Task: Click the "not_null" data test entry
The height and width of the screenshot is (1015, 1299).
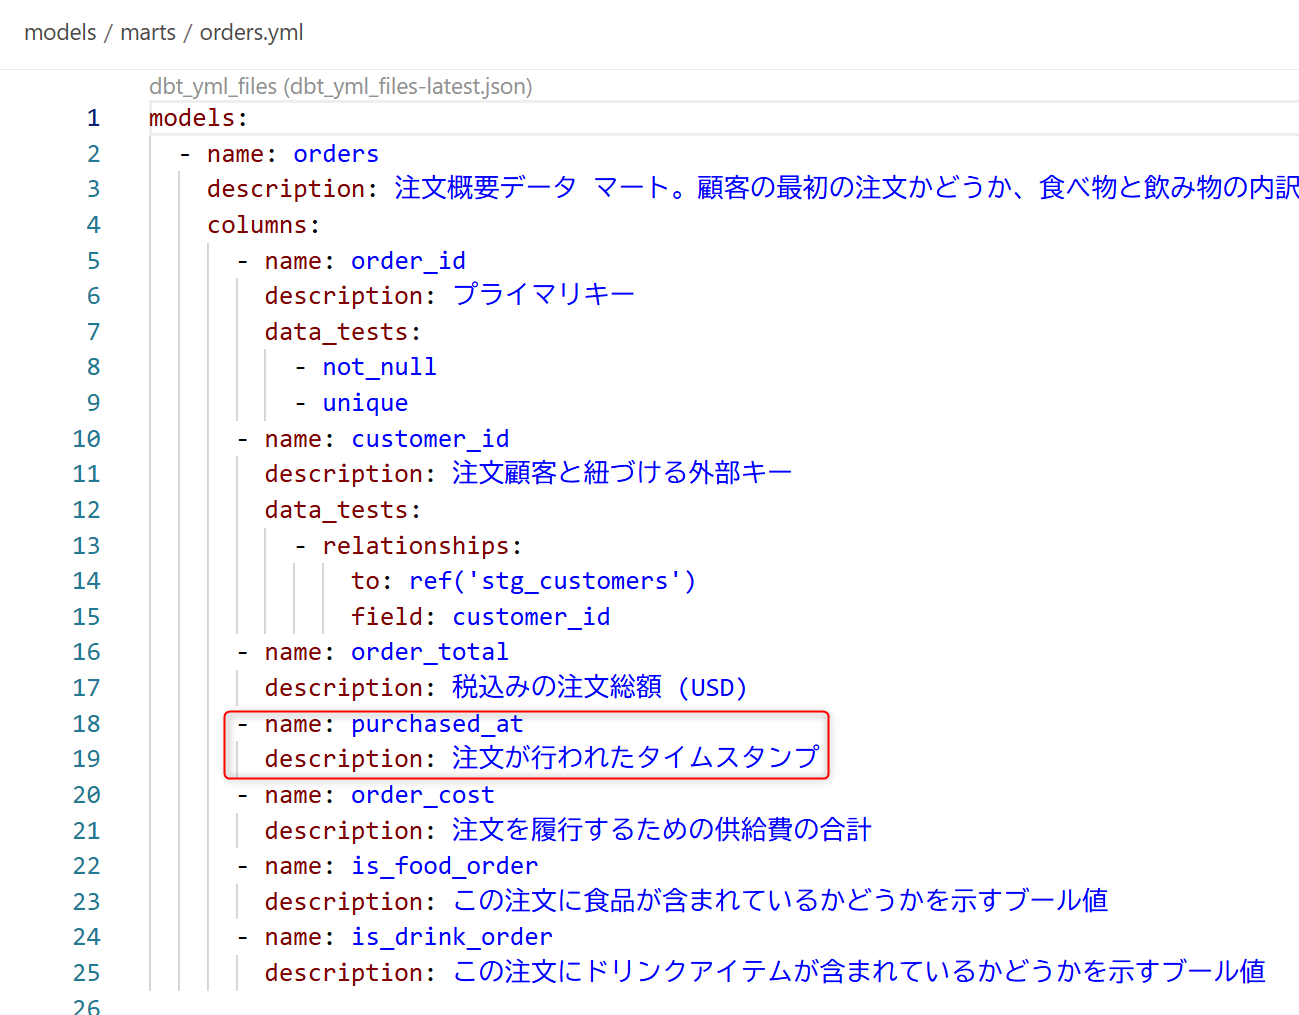Action: 379,367
